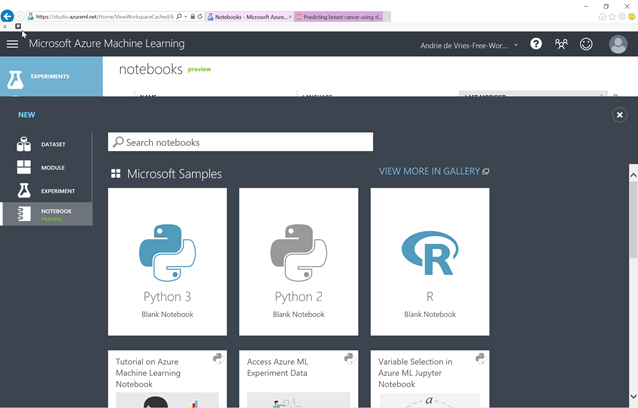Click the feedback smiley icon
Image resolution: width=638 pixels, height=408 pixels.
[x=586, y=44]
